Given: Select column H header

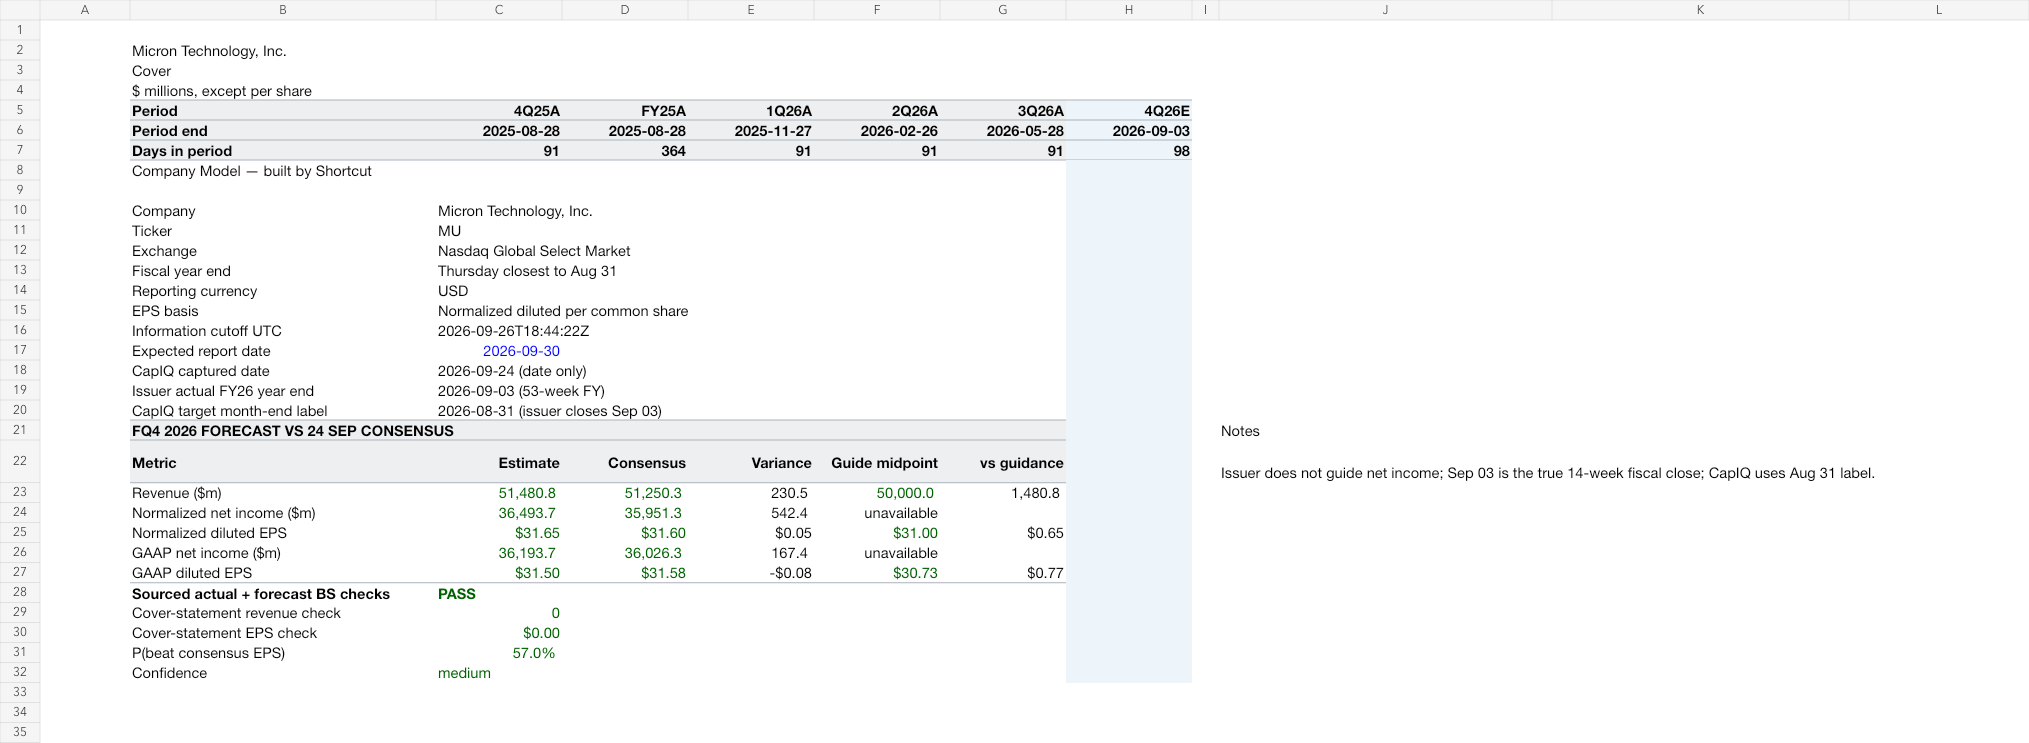Looking at the screenshot, I should coord(1129,10).
